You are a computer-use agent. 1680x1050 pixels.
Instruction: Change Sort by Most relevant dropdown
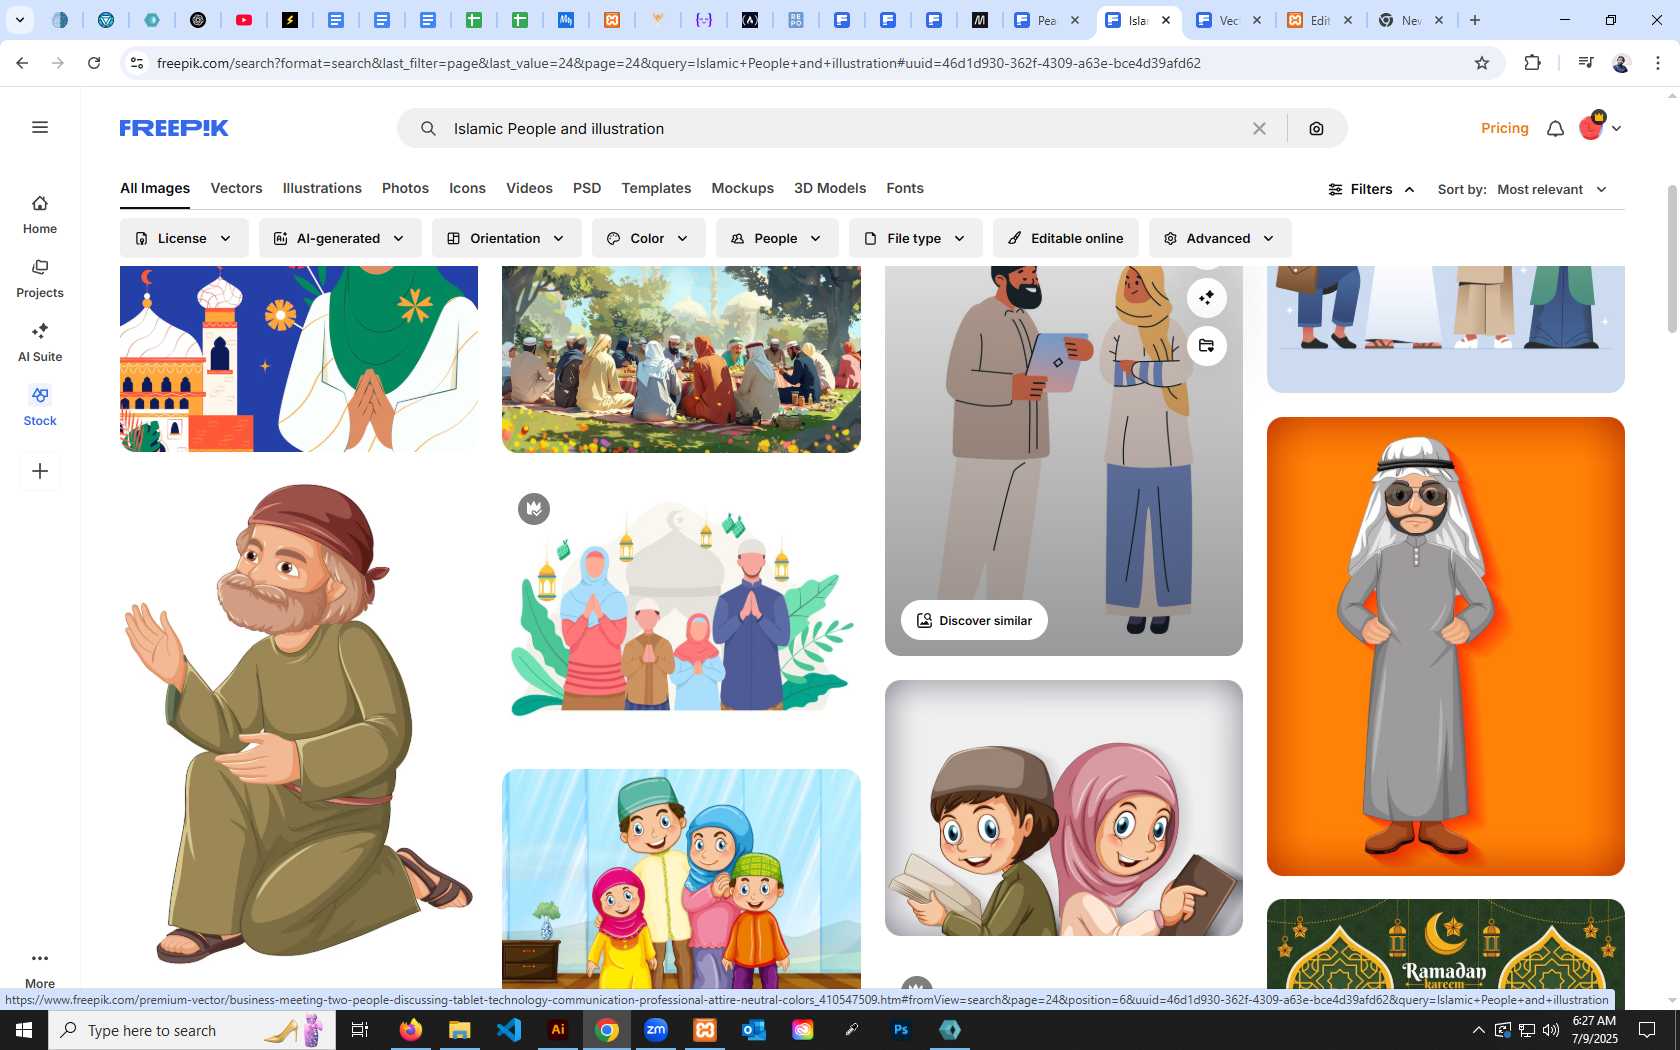[1552, 189]
